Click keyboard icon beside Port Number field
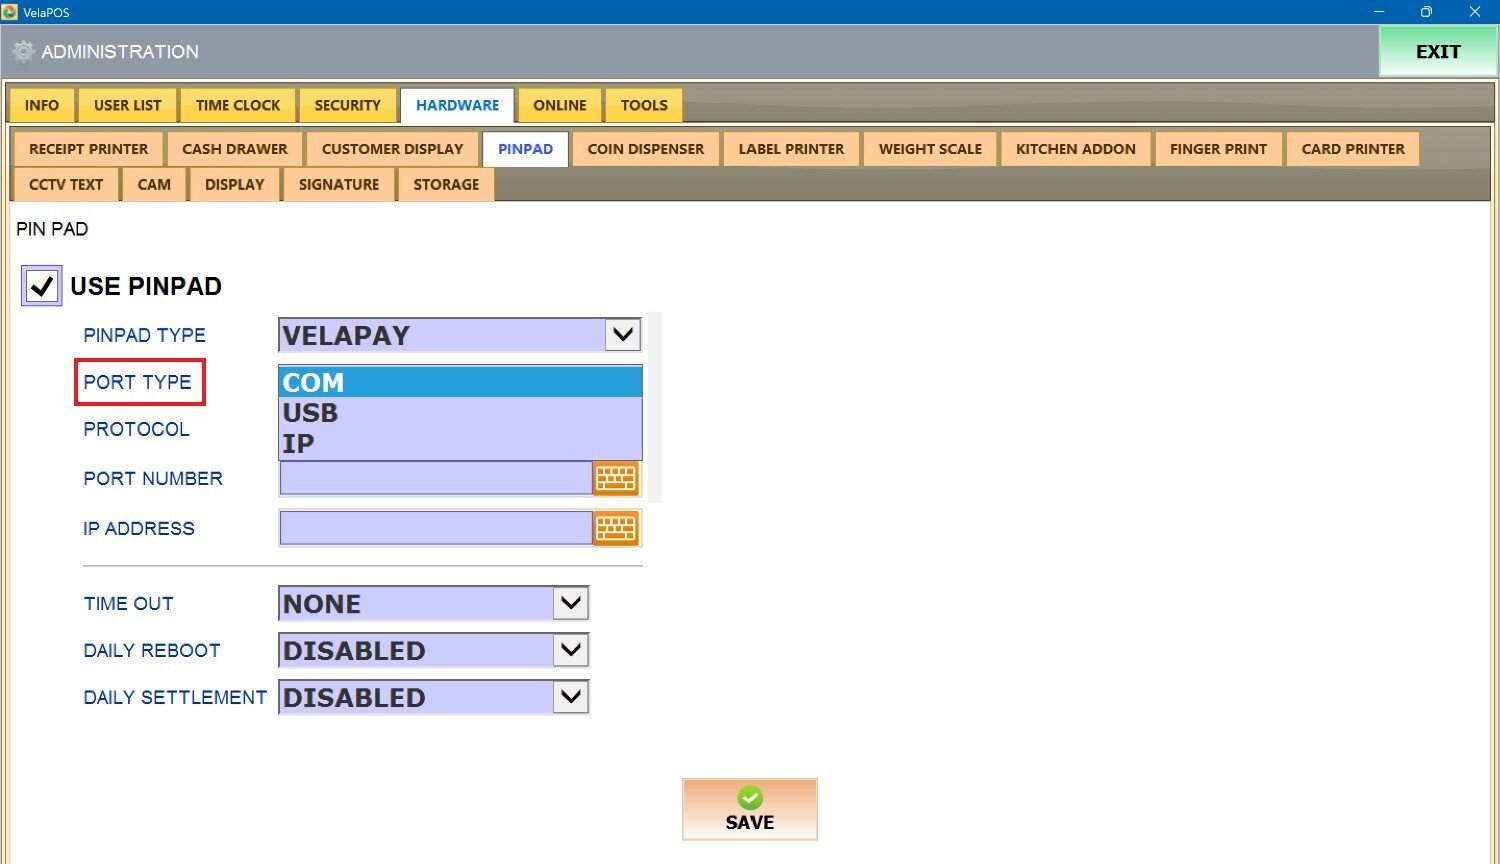 (615, 479)
